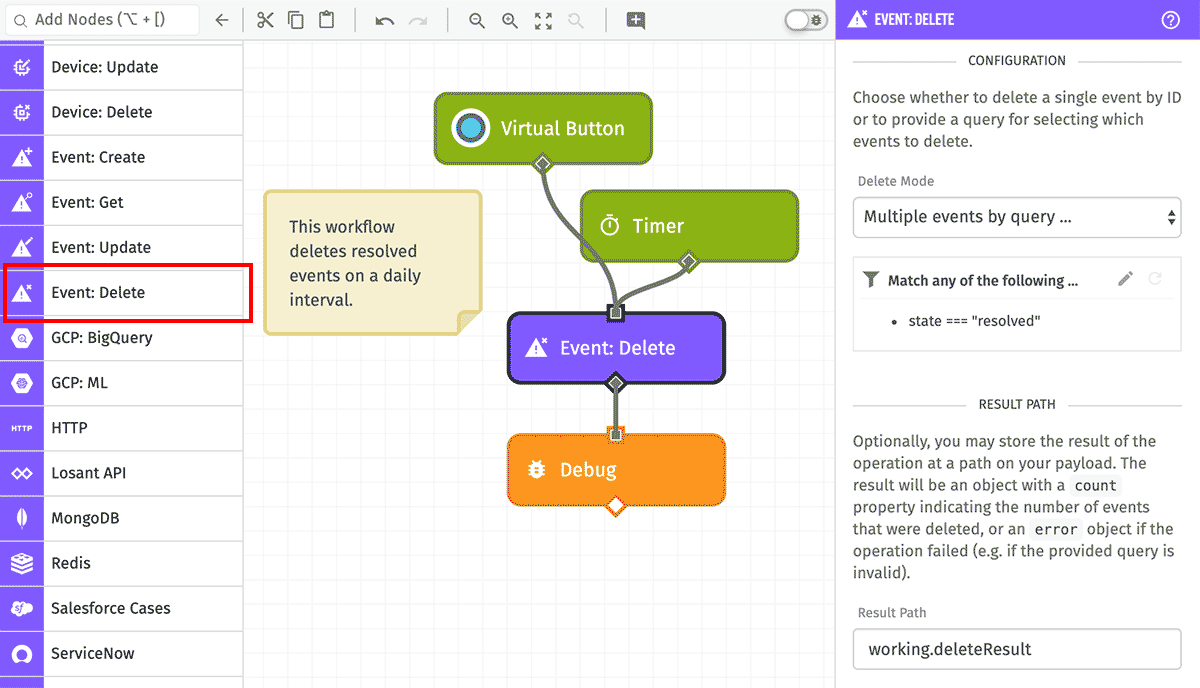Click the Debug bug icon
The height and width of the screenshot is (688, 1200).
click(x=537, y=470)
